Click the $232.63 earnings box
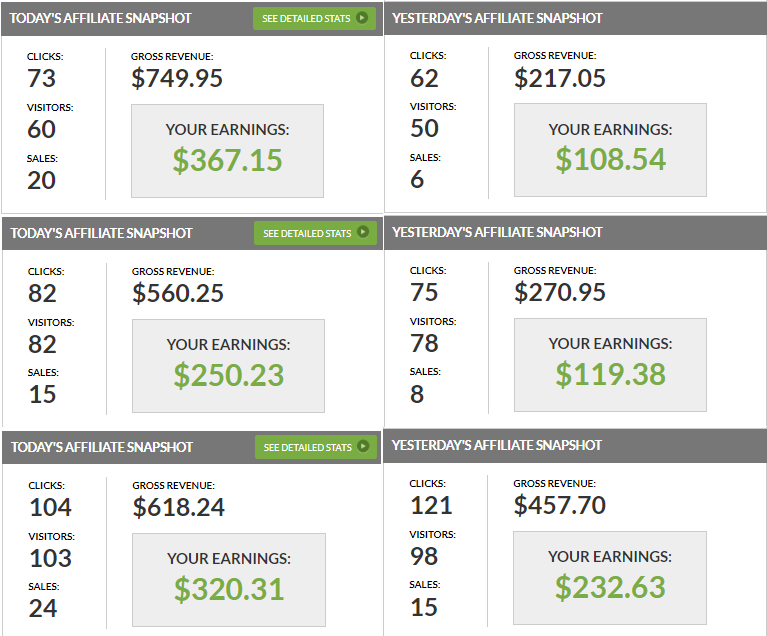The height and width of the screenshot is (636, 767). (610, 578)
